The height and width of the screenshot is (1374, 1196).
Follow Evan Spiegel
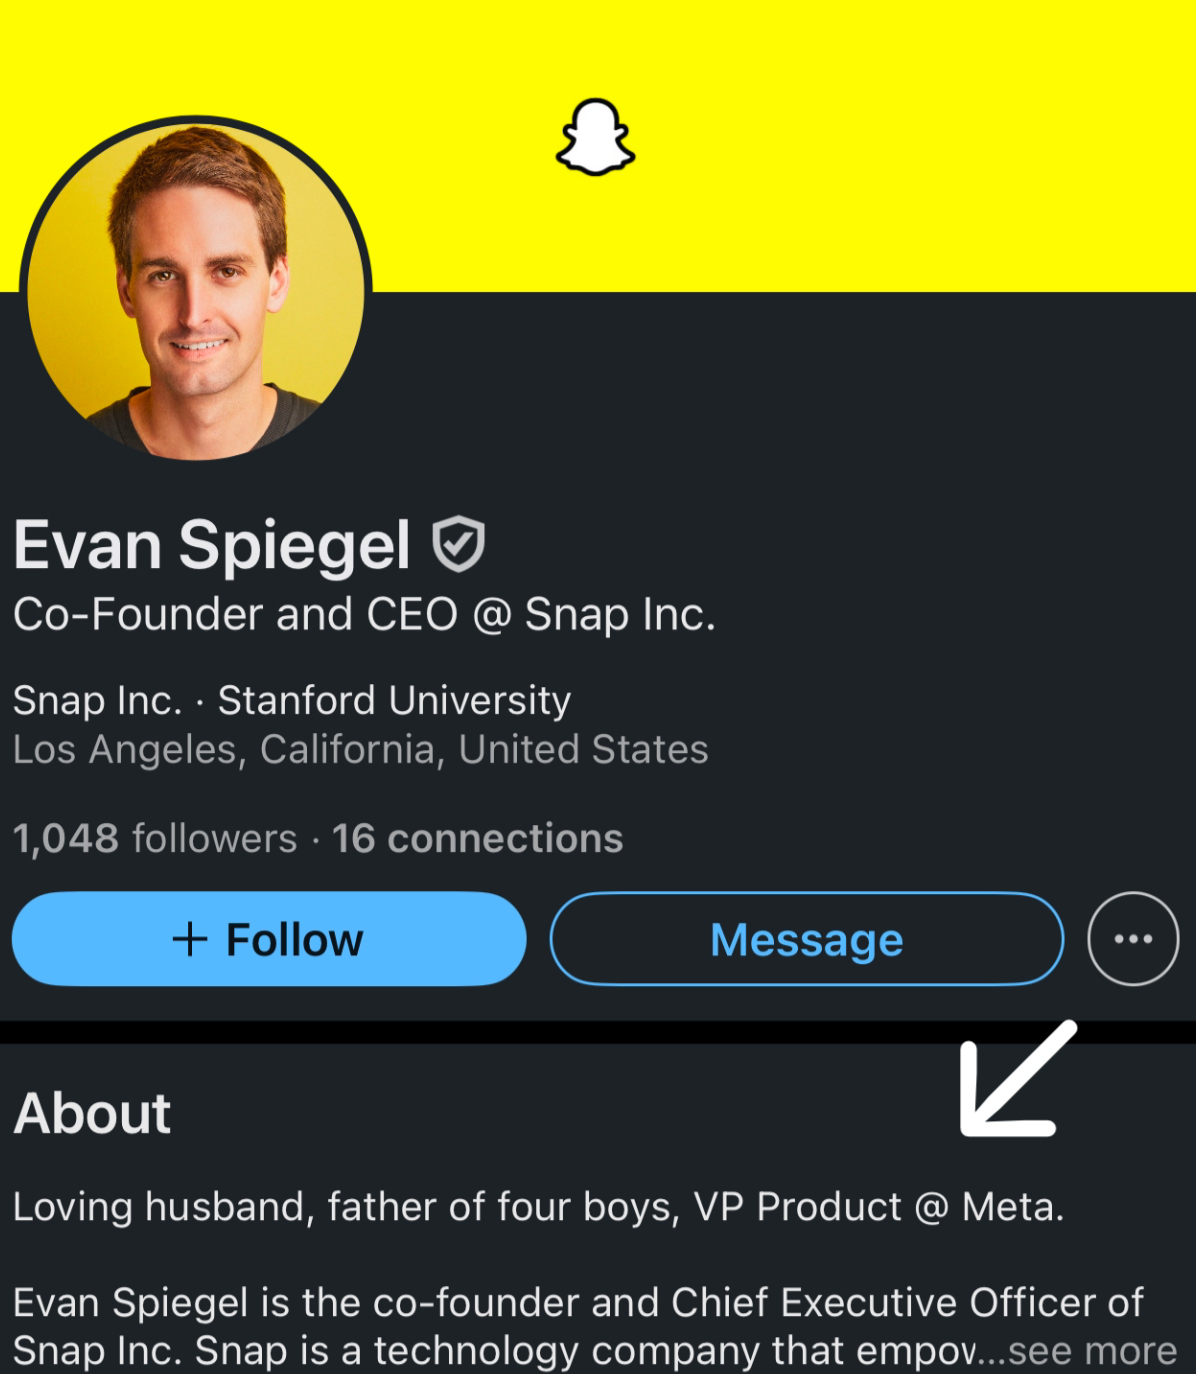[x=268, y=939]
